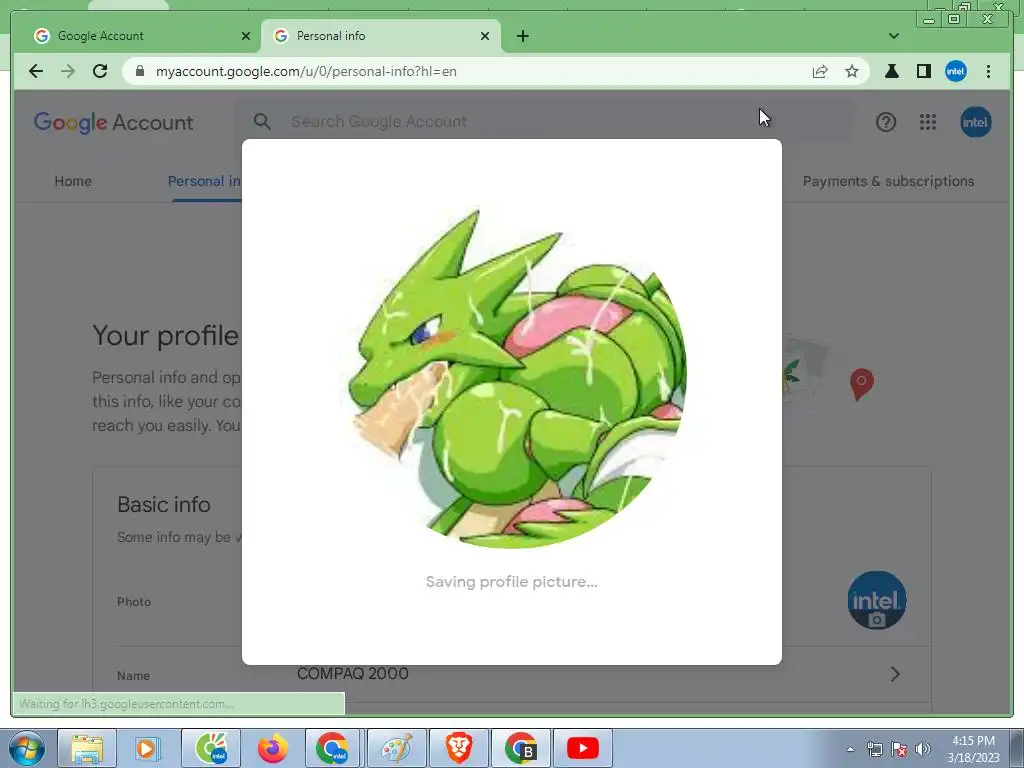Show hidden system tray icons arrow

tap(850, 749)
